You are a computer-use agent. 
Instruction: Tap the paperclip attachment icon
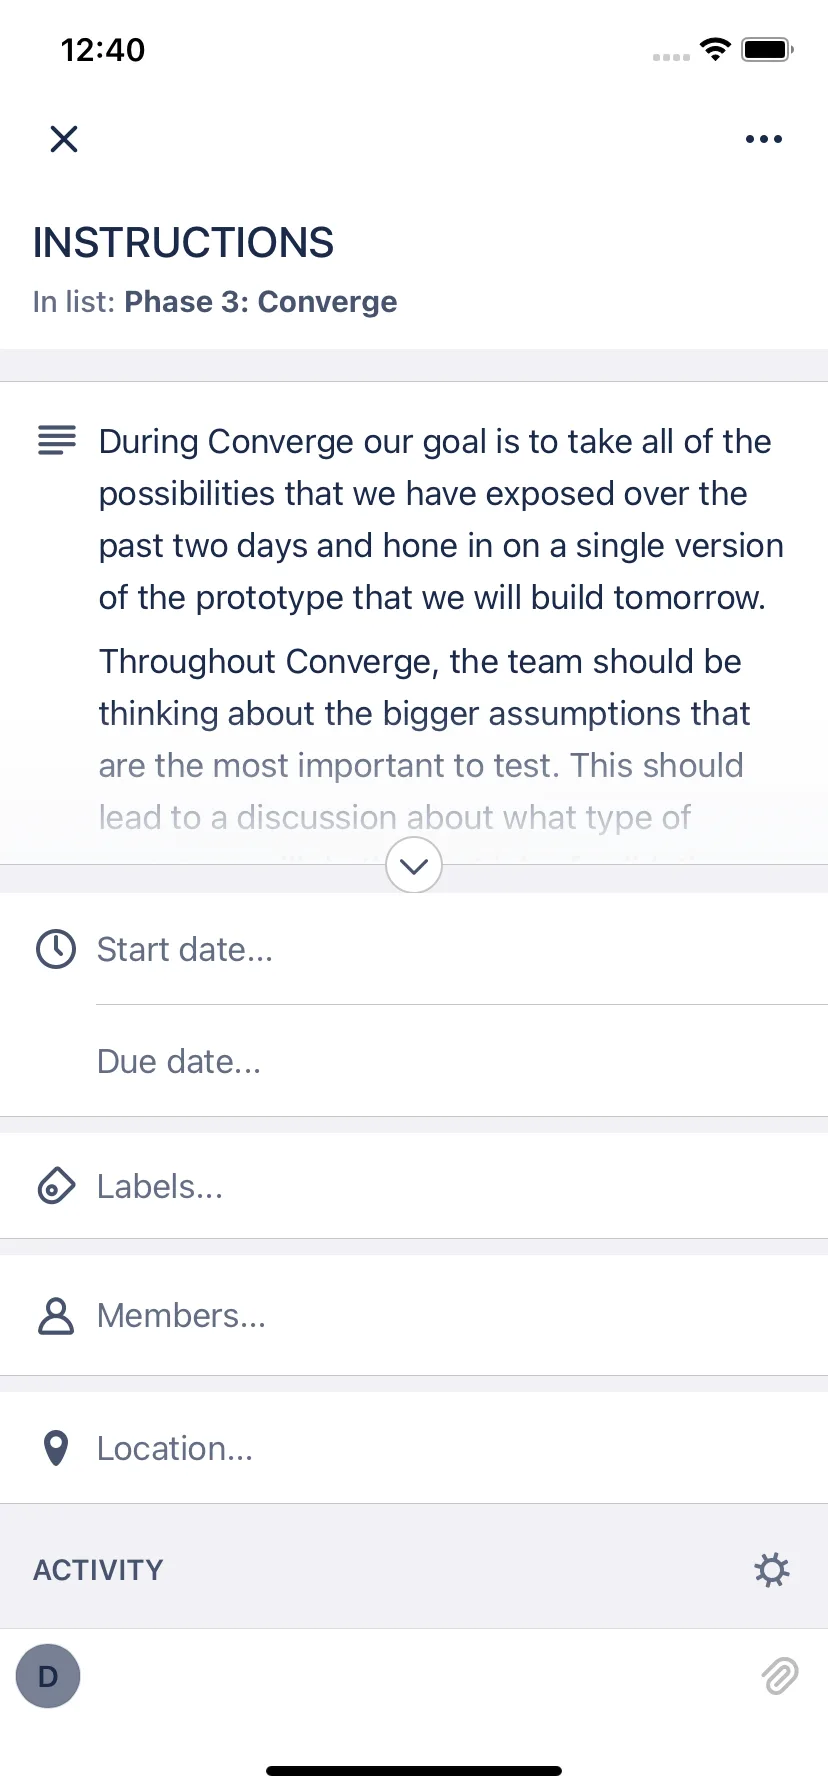click(780, 1676)
